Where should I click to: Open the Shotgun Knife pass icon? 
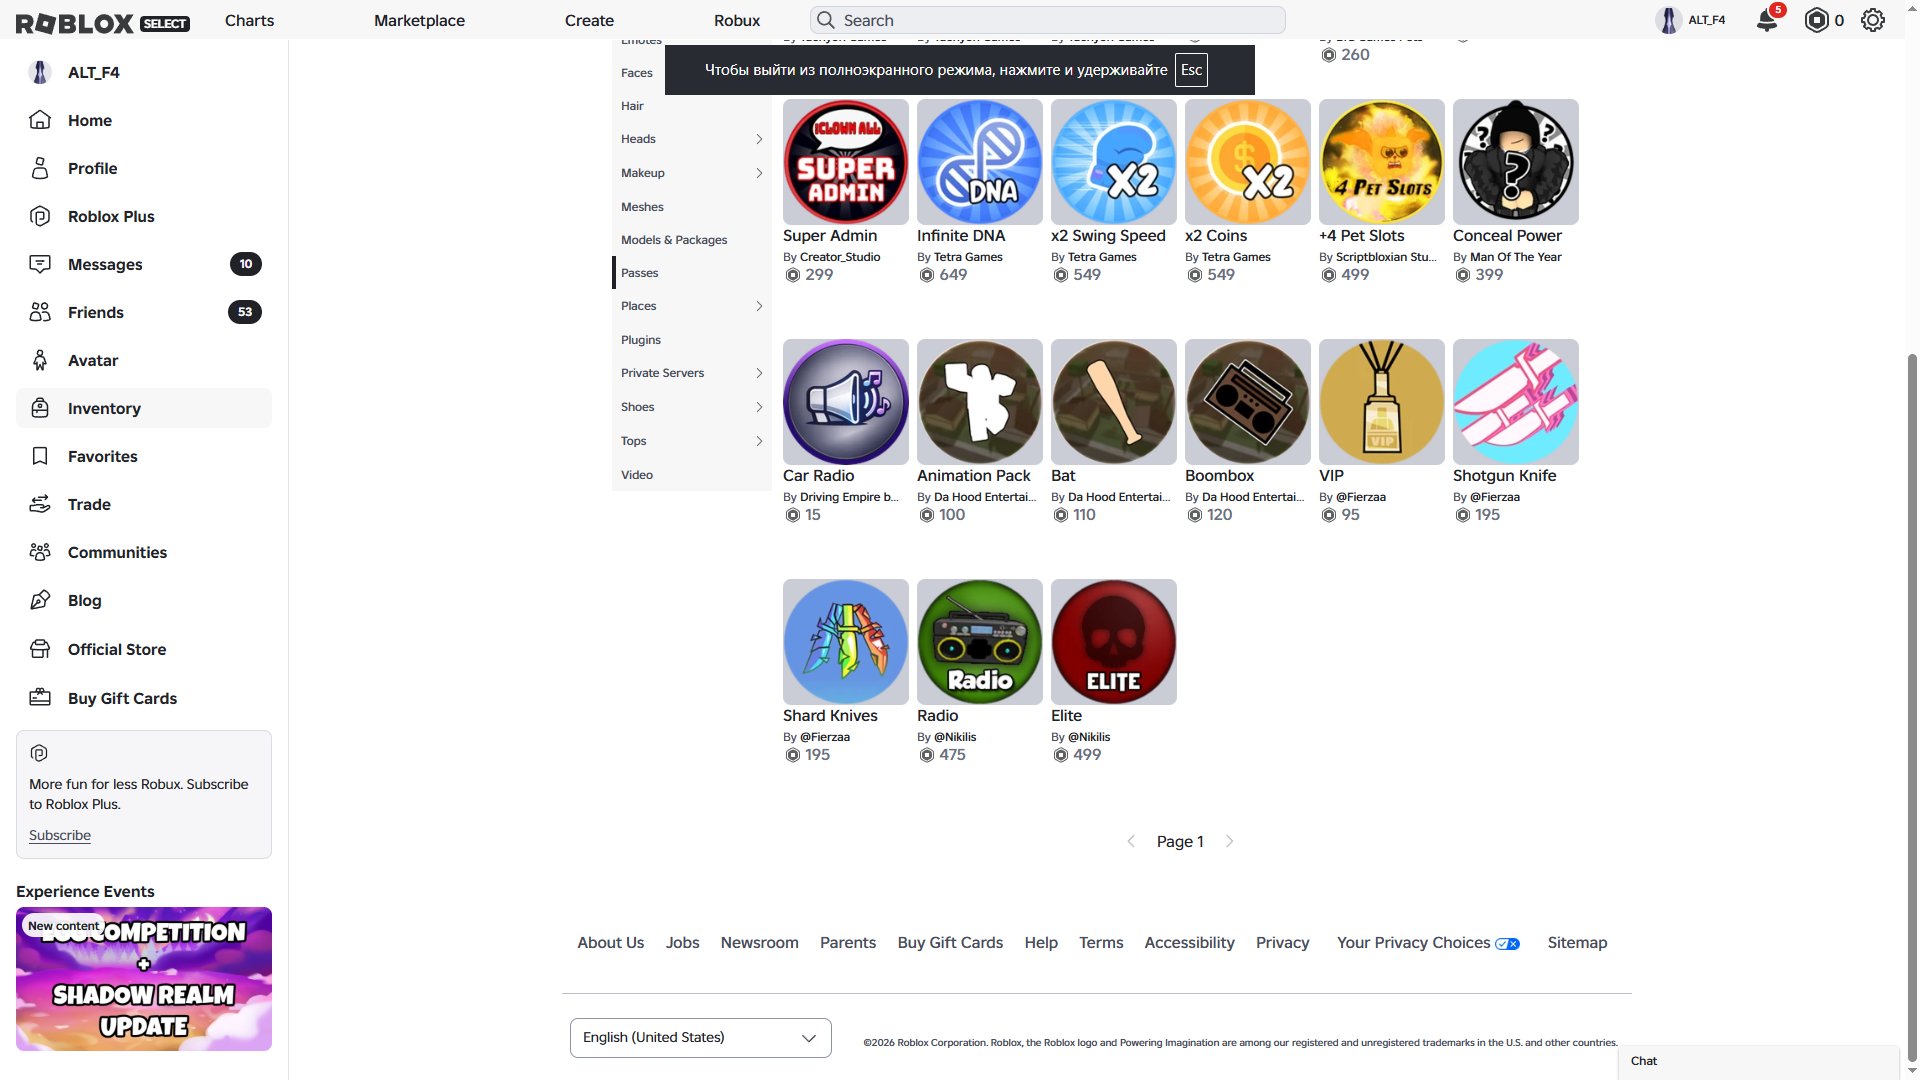(x=1516, y=402)
